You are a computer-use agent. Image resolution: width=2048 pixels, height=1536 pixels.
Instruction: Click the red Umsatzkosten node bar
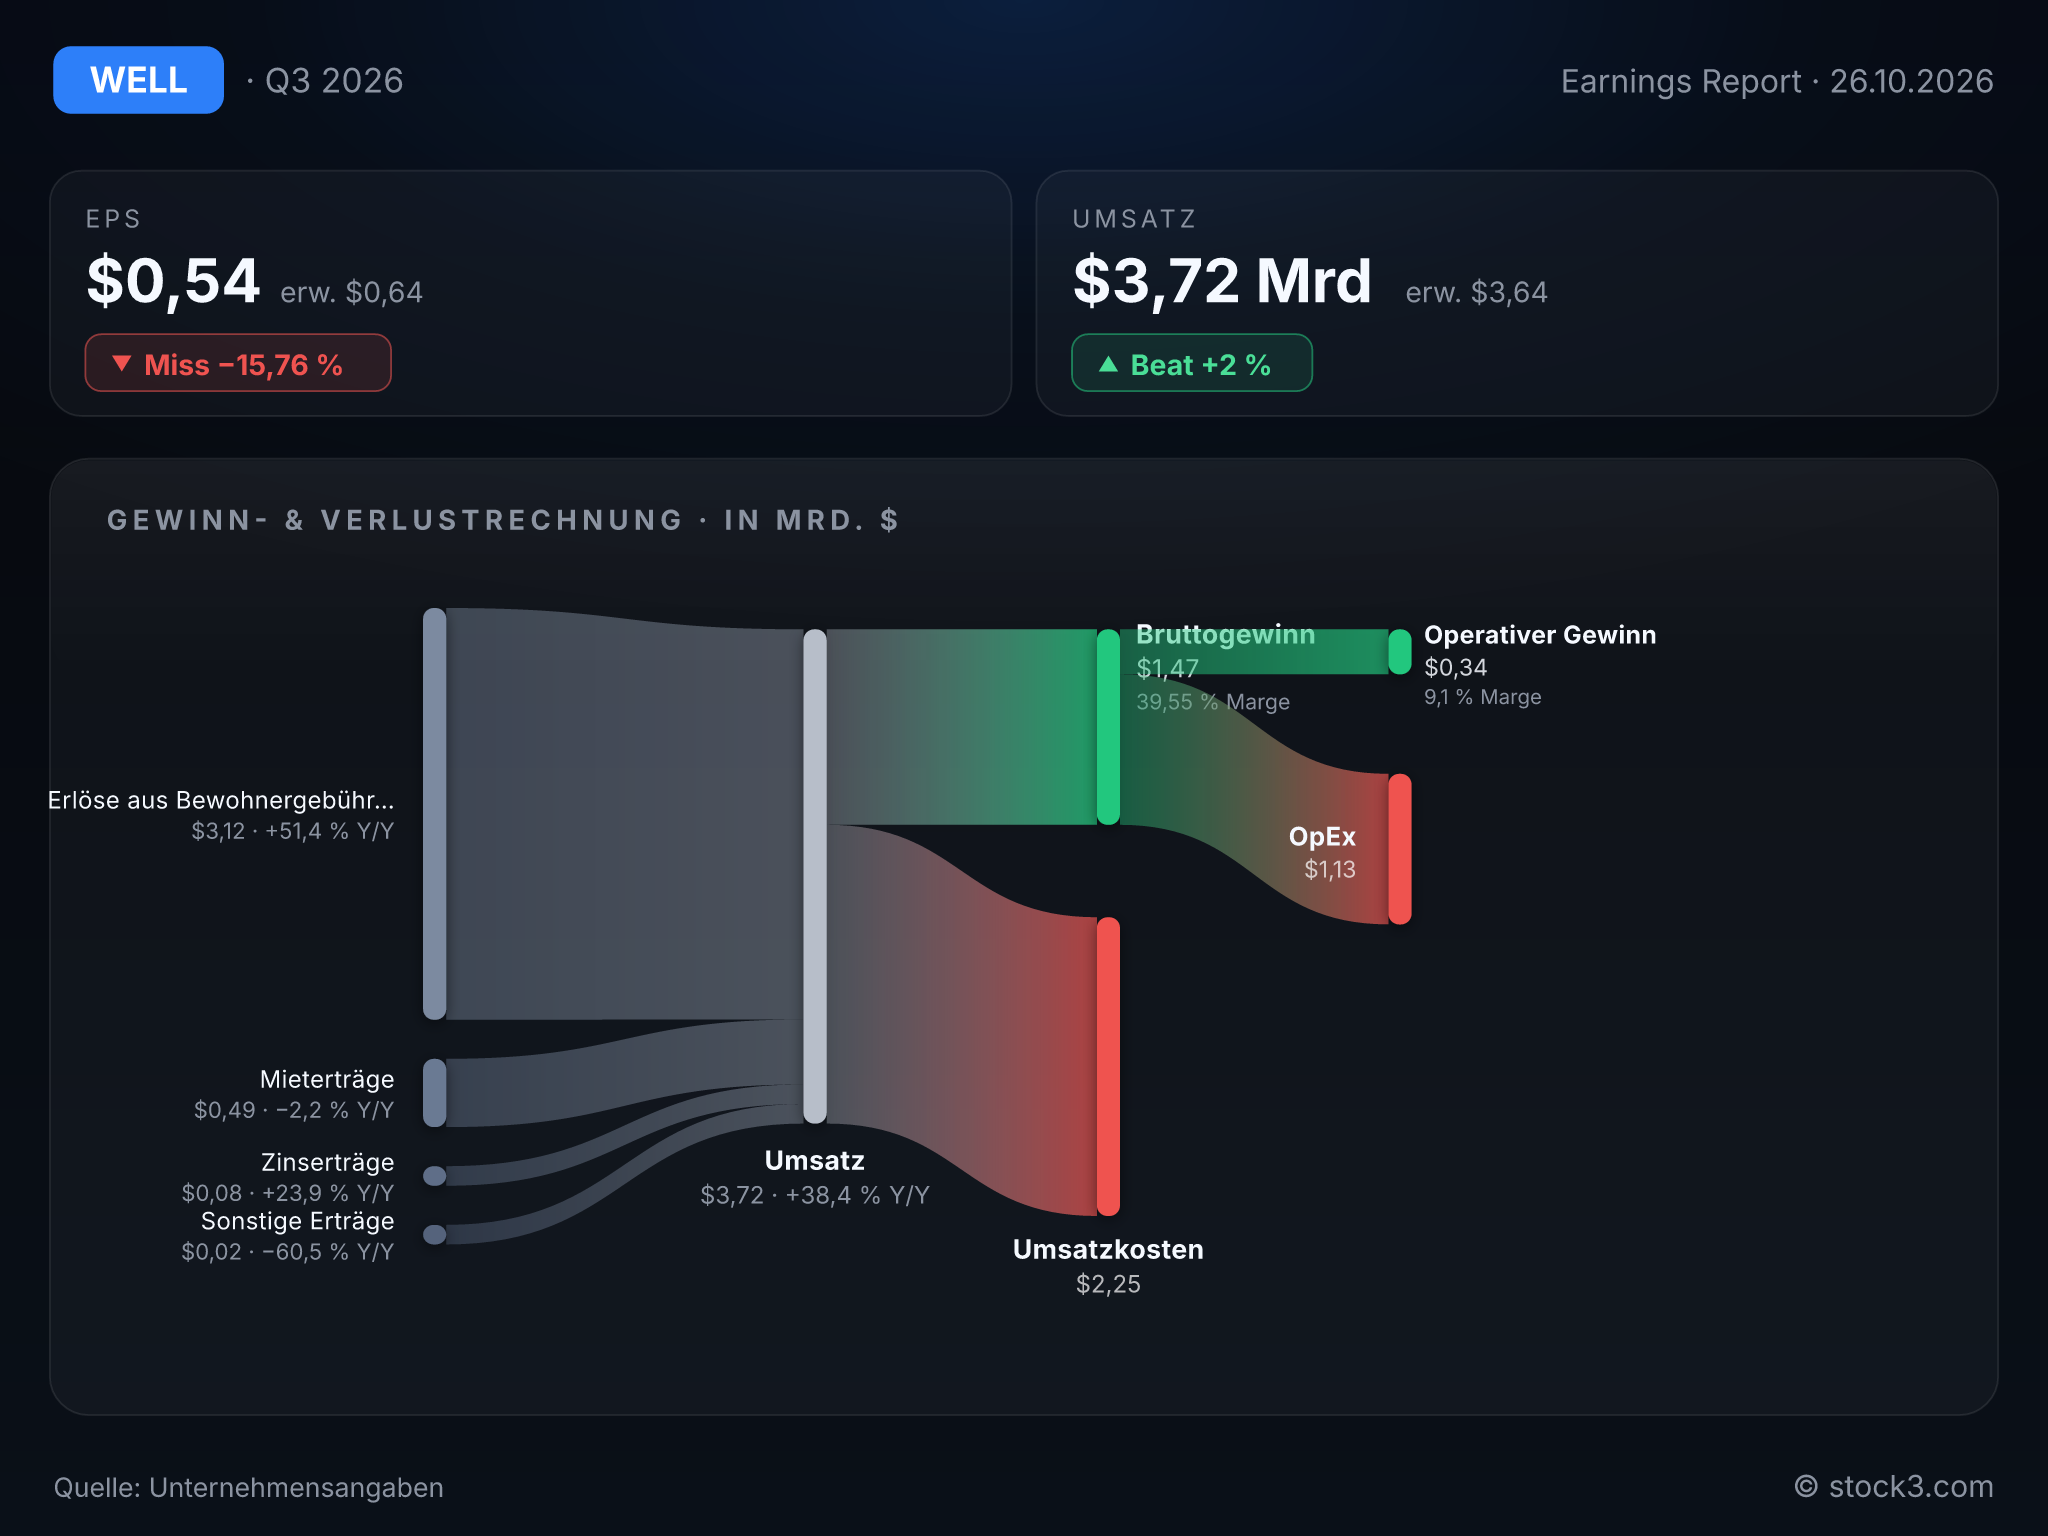[1108, 1067]
